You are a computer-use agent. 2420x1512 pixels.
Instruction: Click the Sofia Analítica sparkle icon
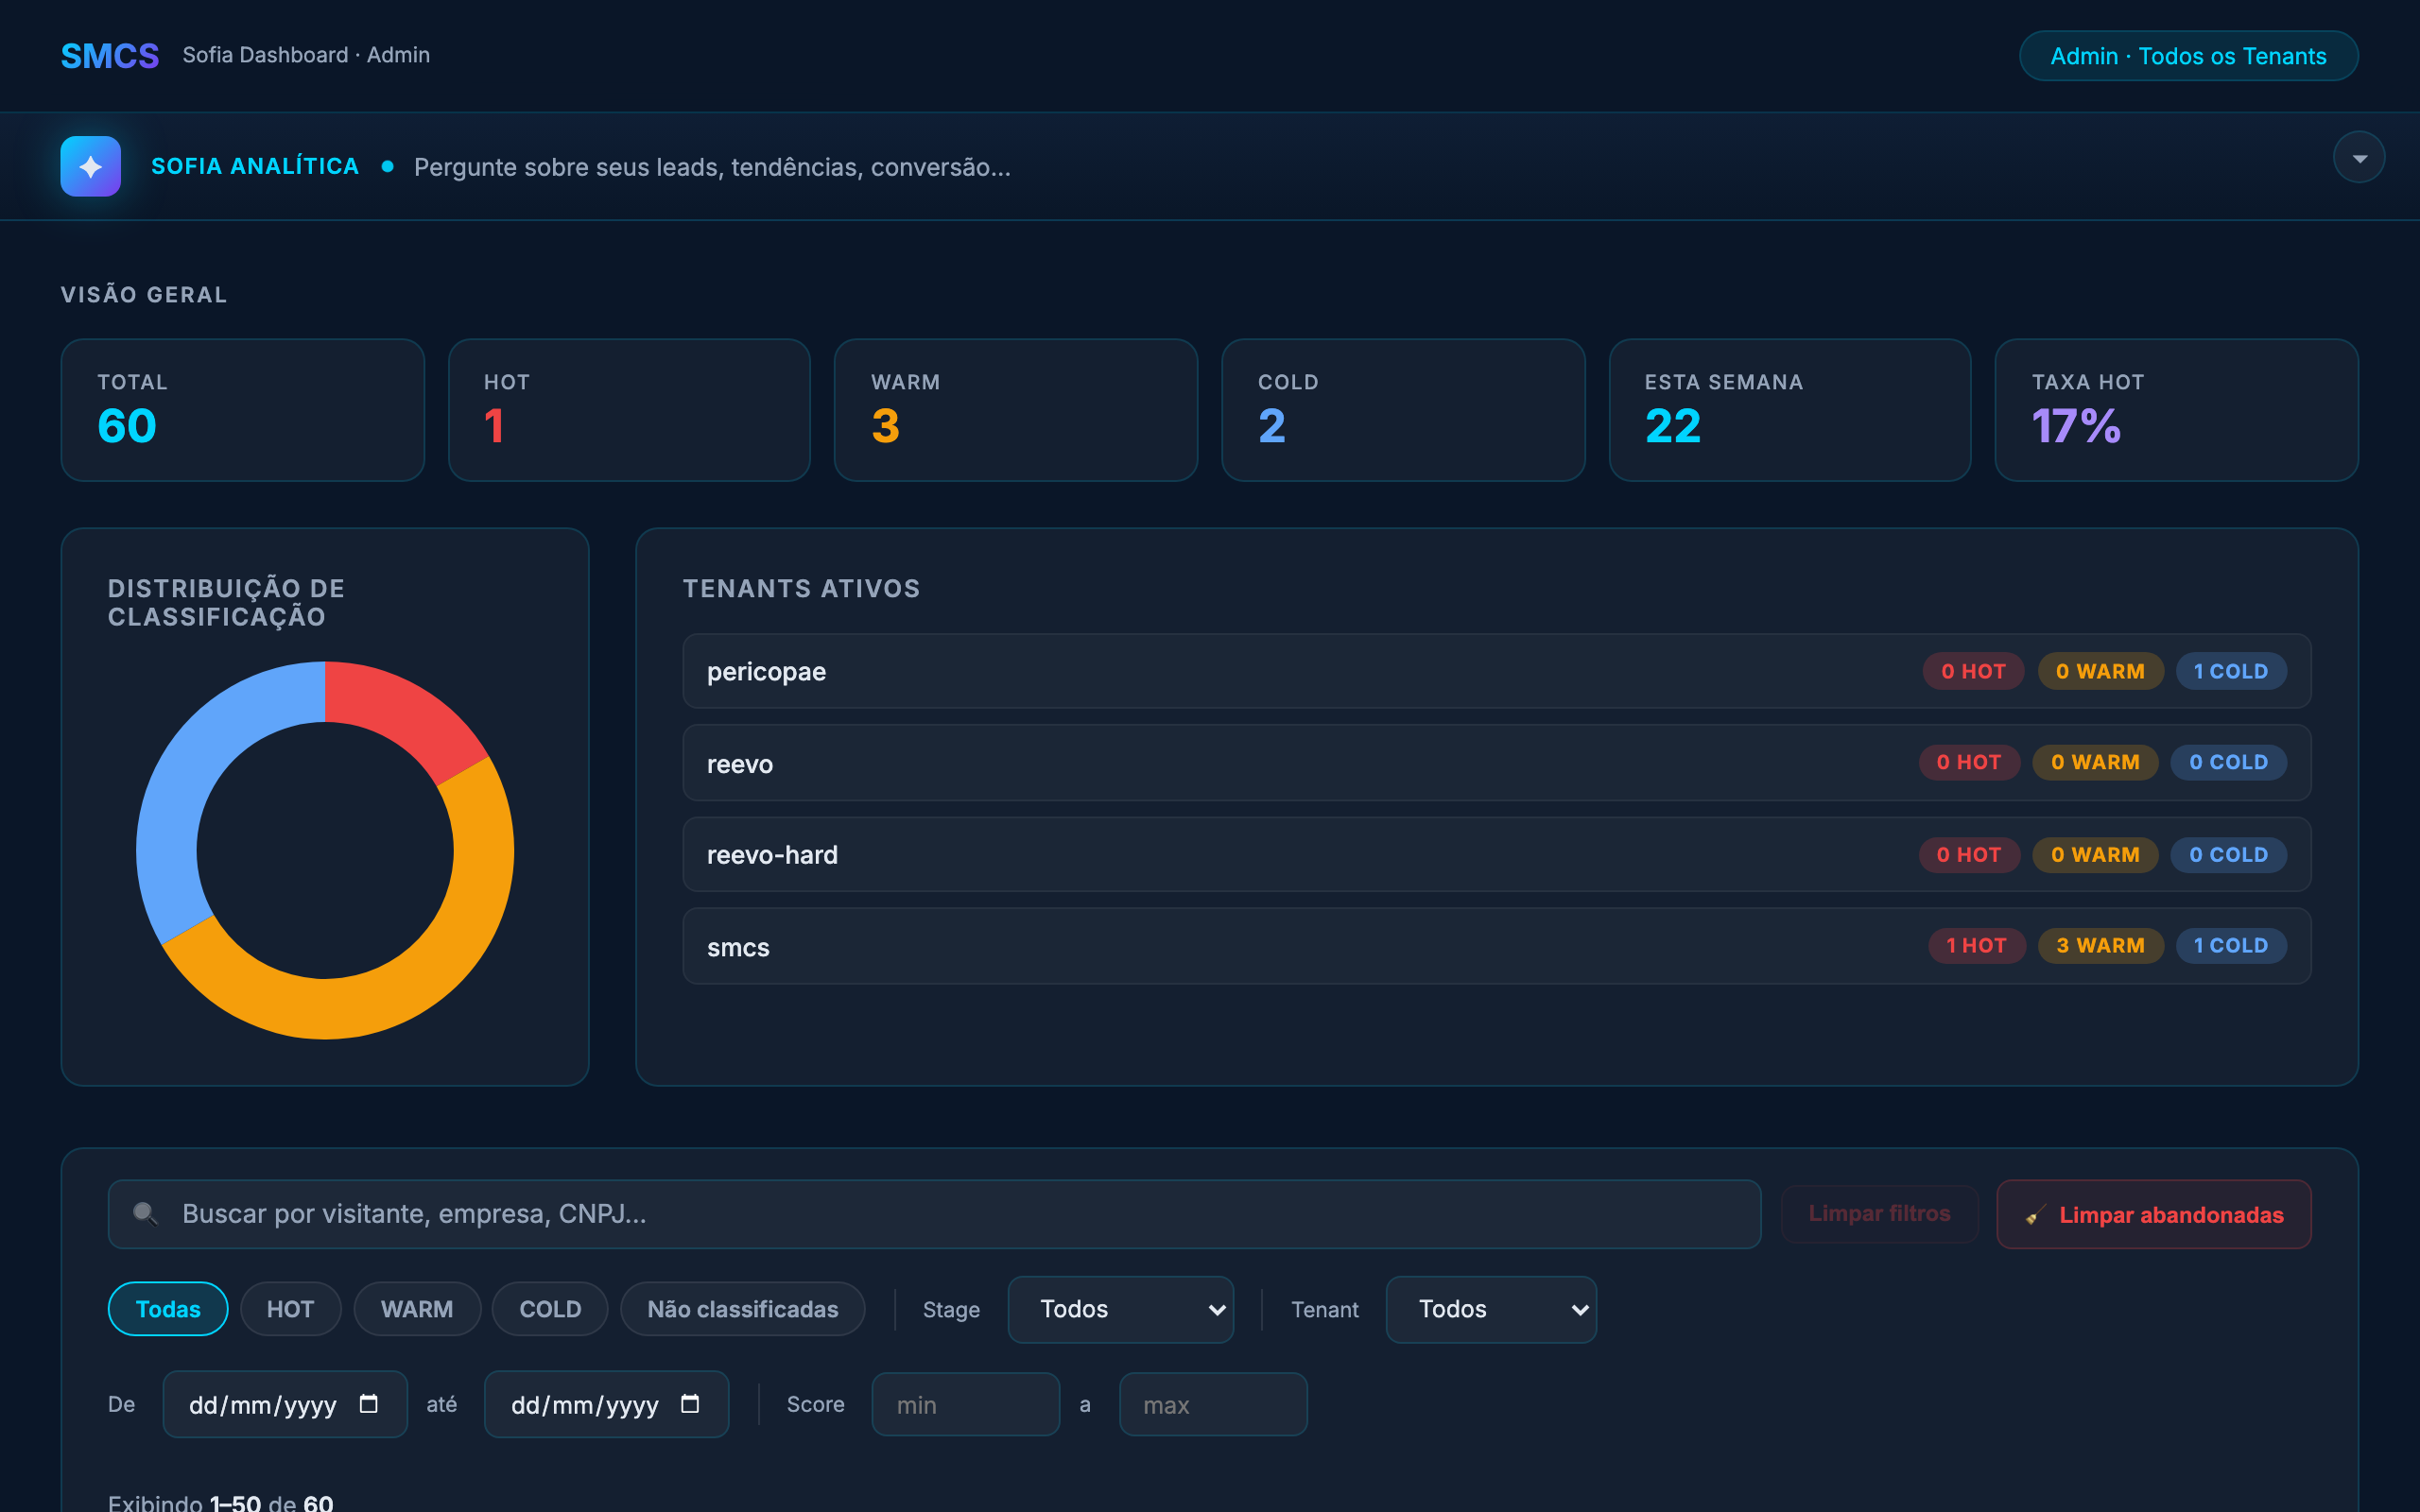(x=90, y=166)
